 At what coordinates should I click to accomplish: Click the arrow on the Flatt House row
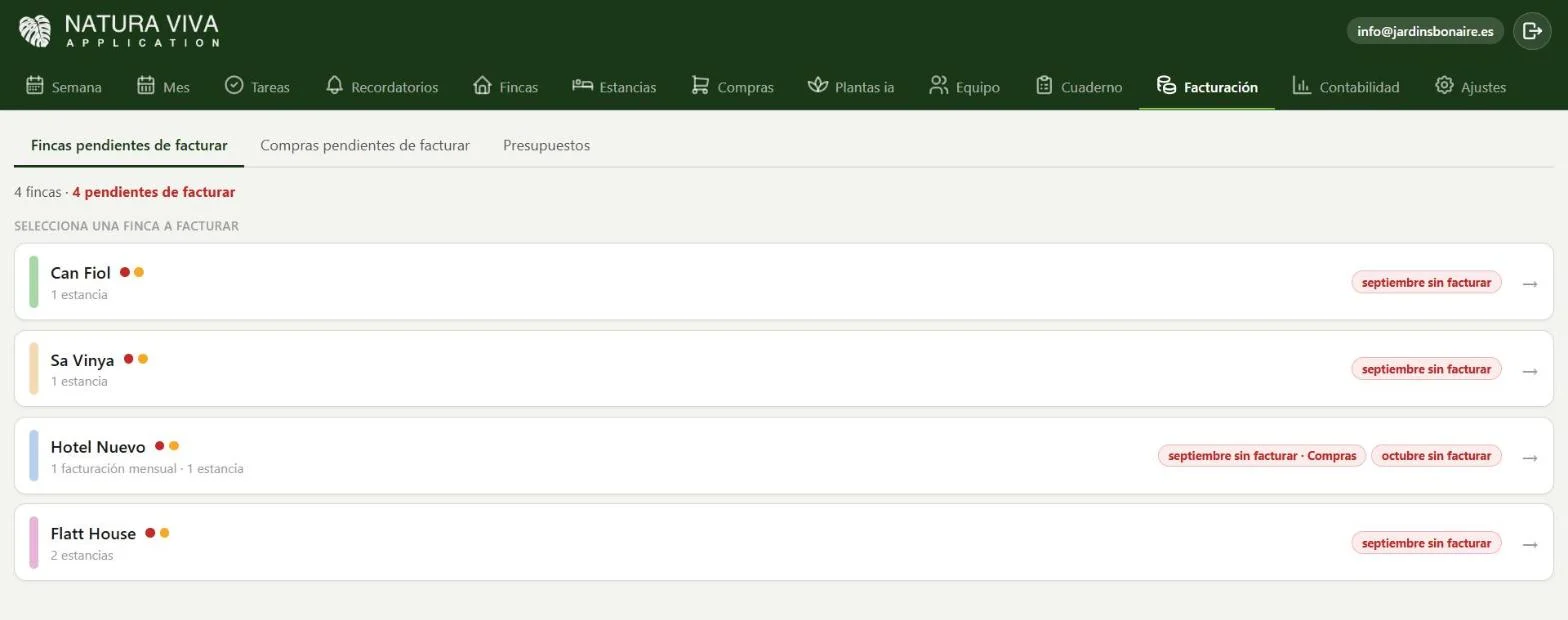pos(1530,545)
